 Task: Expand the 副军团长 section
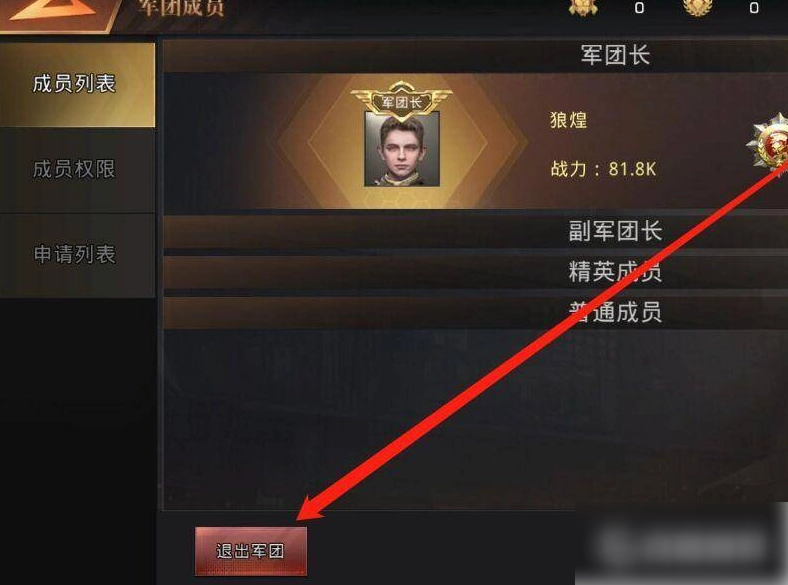pos(475,232)
